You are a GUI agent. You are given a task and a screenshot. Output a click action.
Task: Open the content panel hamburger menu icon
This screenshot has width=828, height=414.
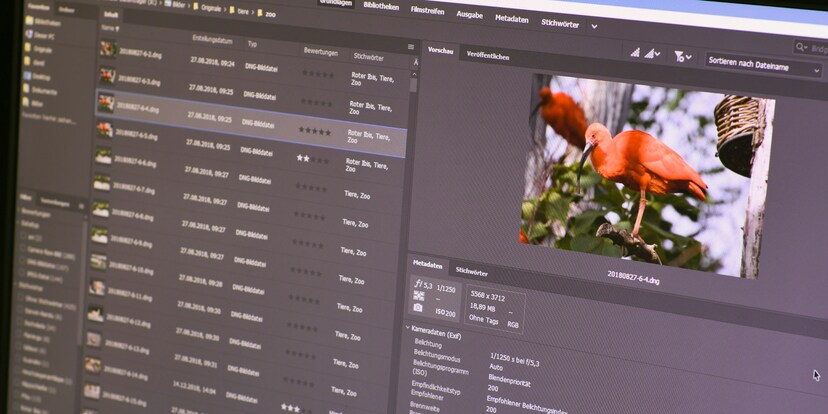point(410,47)
